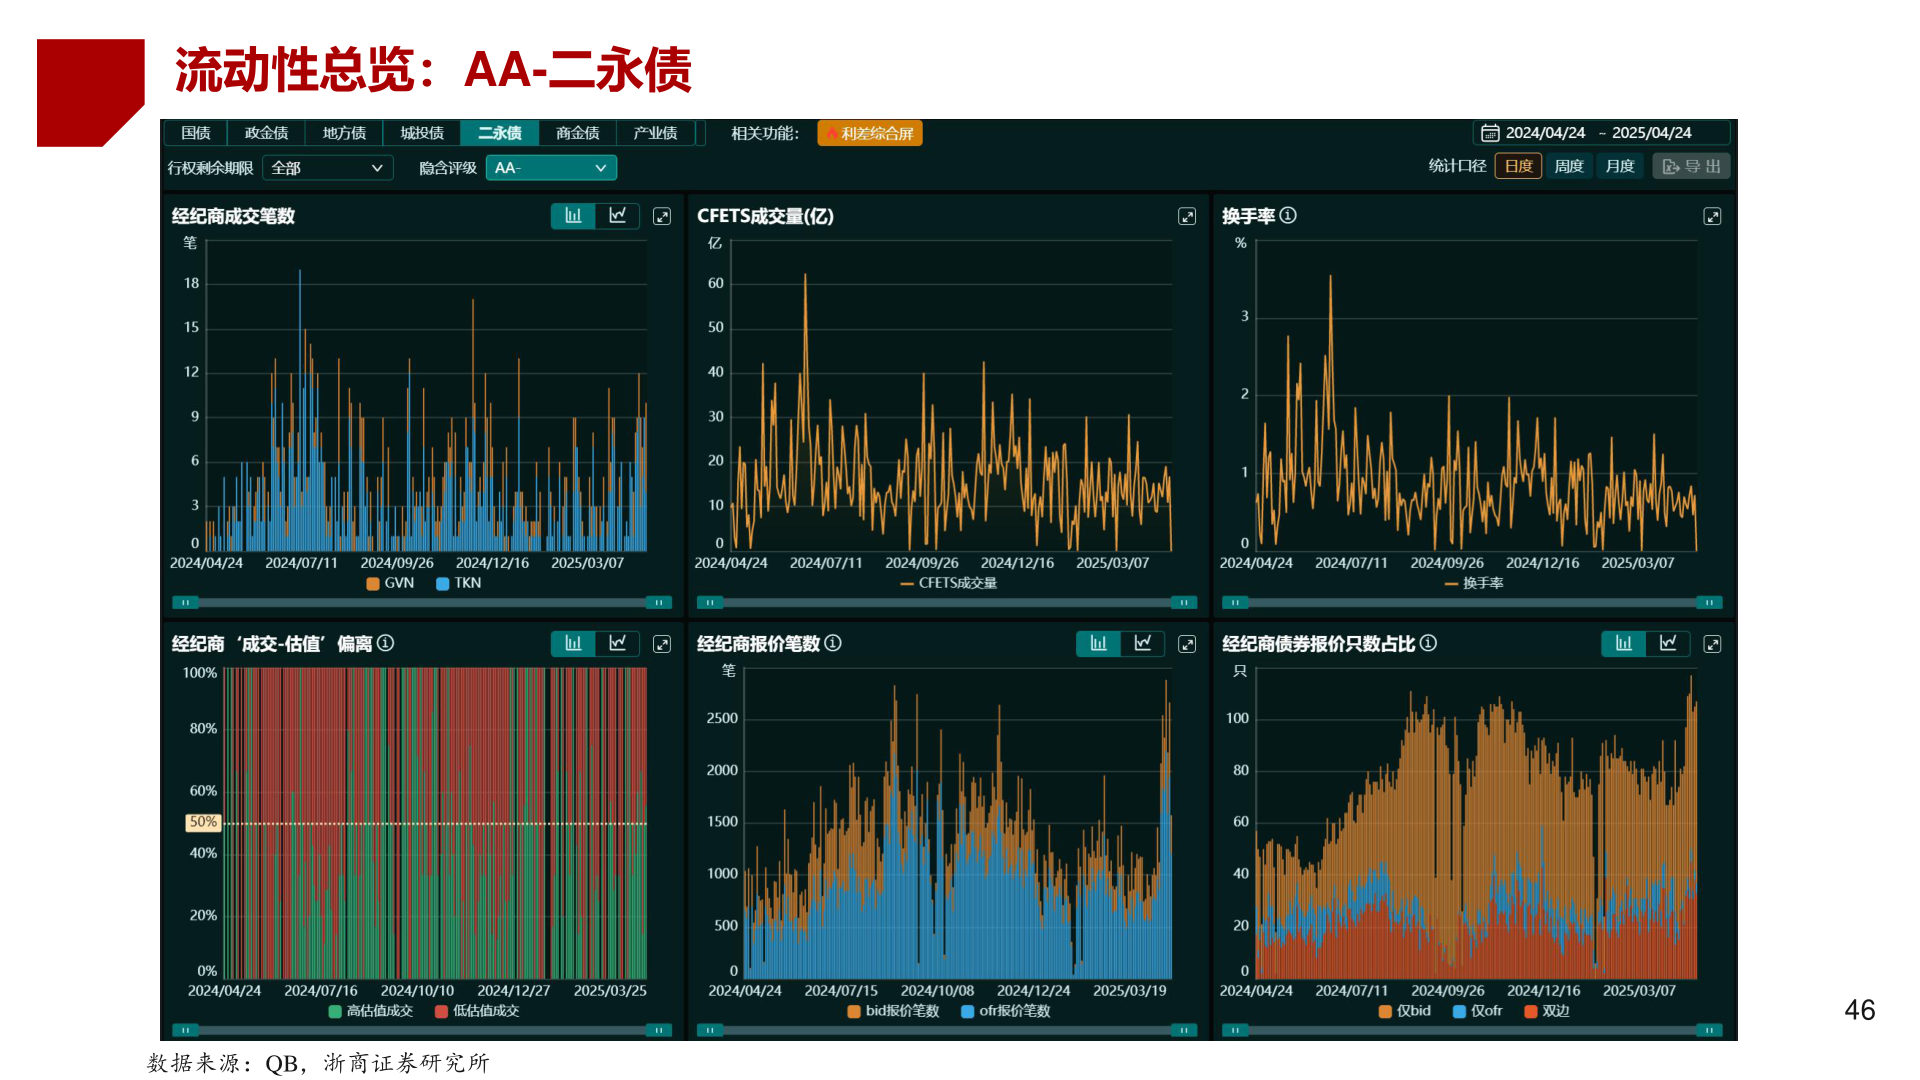The height and width of the screenshot is (1080, 1920).
Task: Switch 经纪商债券报价只数占比 to line chart view
Action: coord(1668,643)
